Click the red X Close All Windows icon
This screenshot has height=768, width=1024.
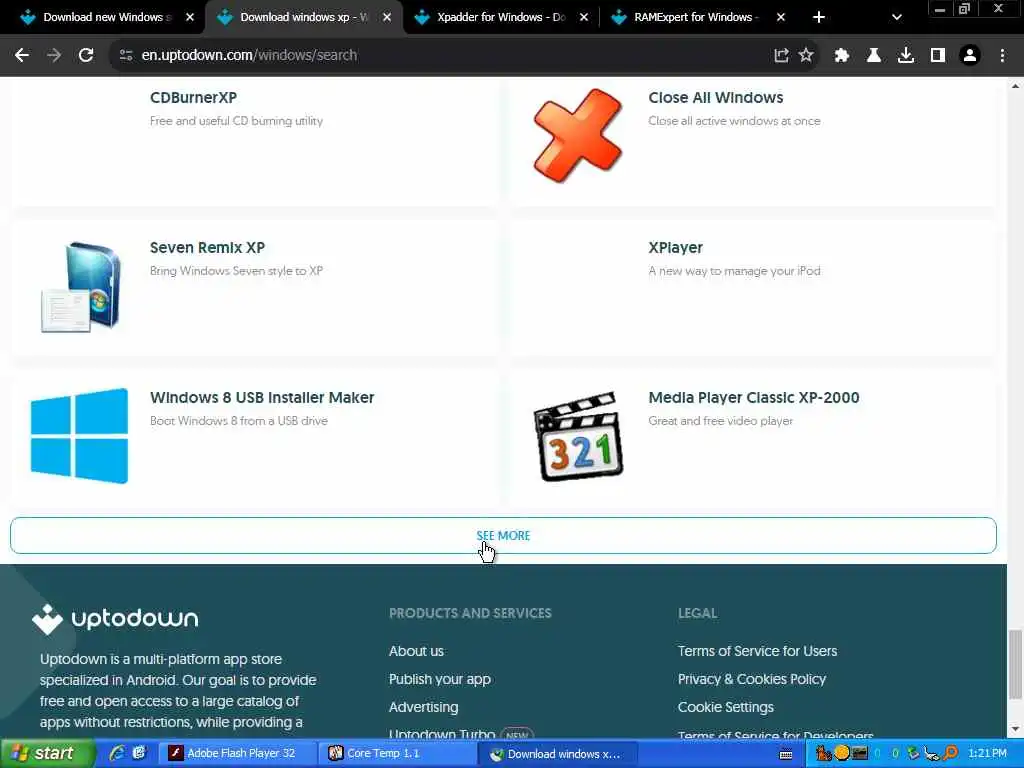click(x=578, y=135)
